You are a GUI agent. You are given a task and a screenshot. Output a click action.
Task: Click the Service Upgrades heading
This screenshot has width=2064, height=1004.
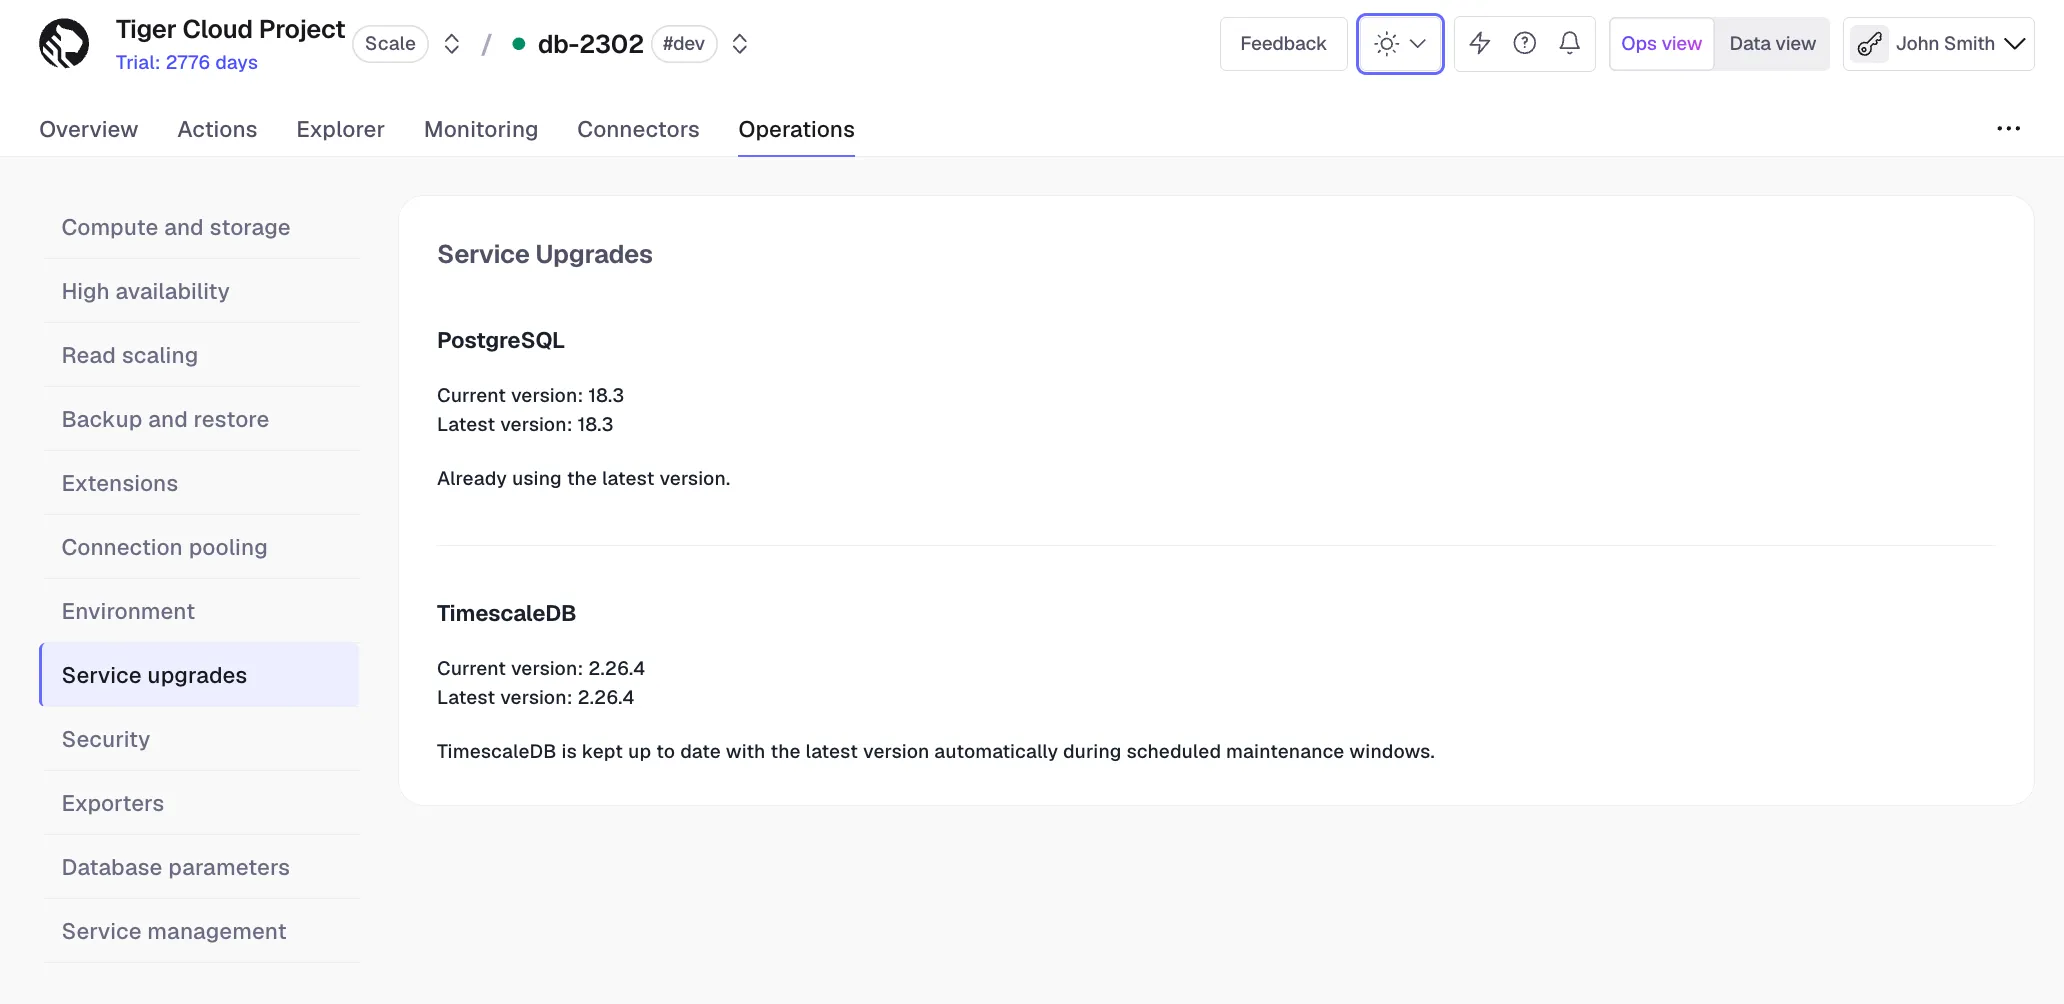click(x=545, y=254)
